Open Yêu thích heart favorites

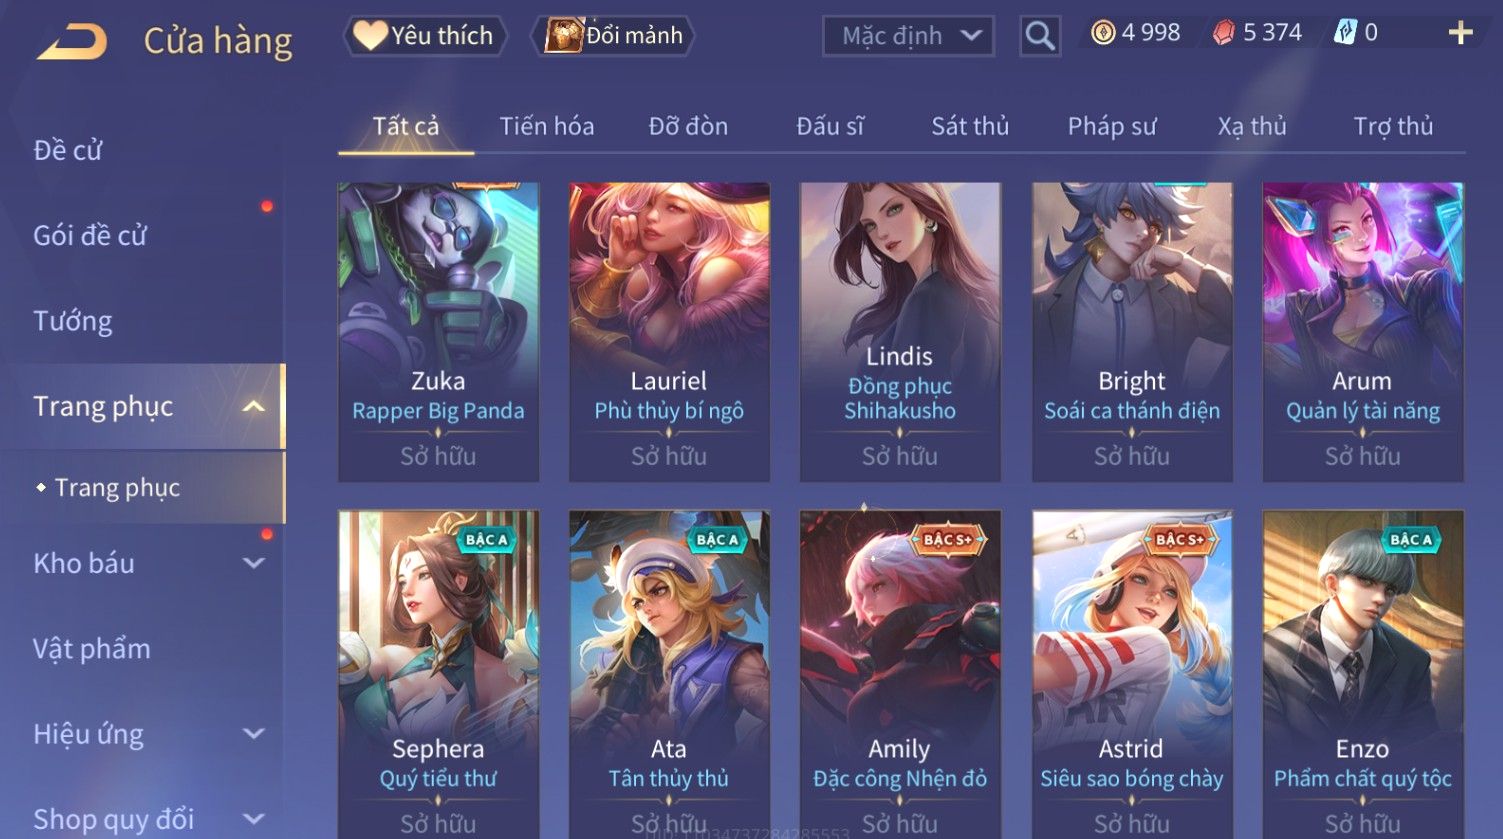coord(425,36)
